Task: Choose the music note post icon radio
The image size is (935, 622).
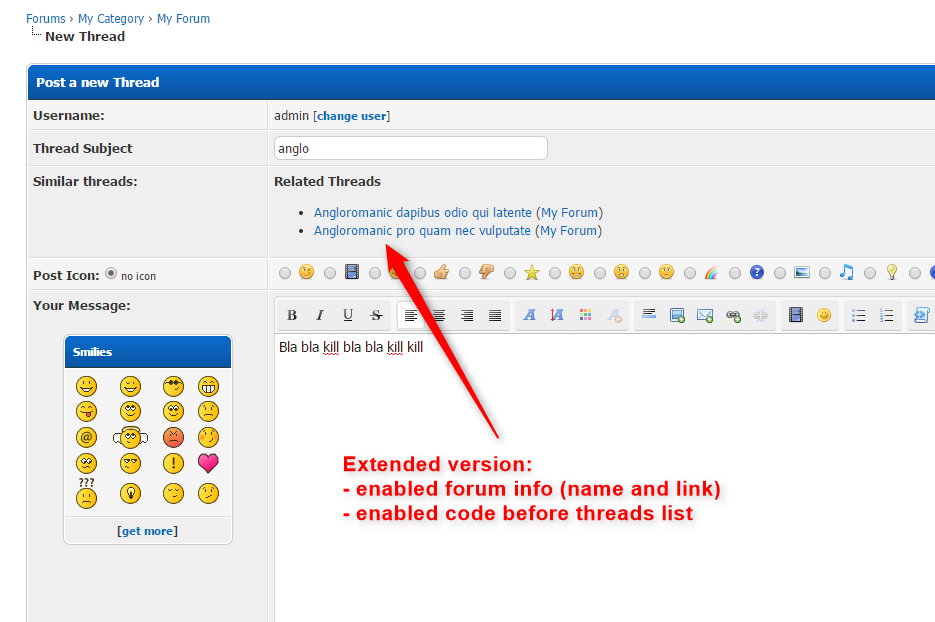Action: click(x=825, y=272)
